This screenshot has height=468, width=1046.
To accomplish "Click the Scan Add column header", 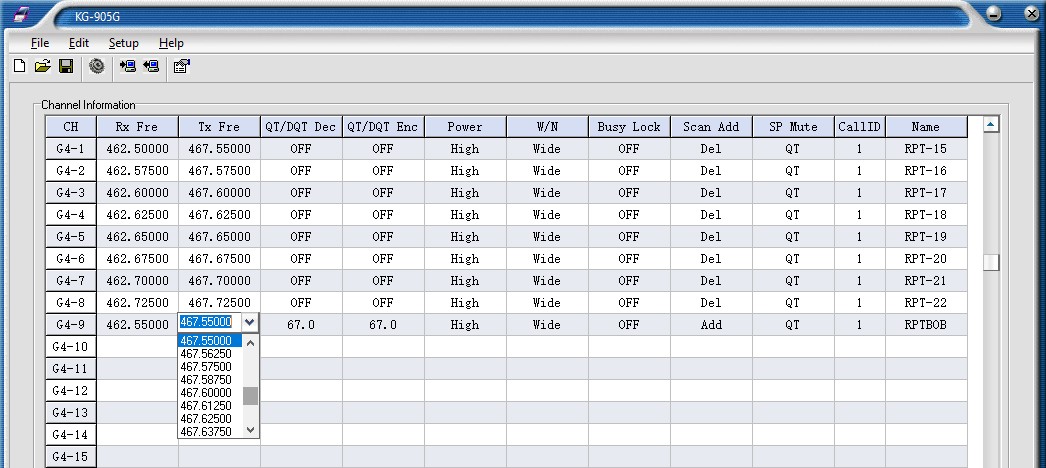I will (711, 127).
